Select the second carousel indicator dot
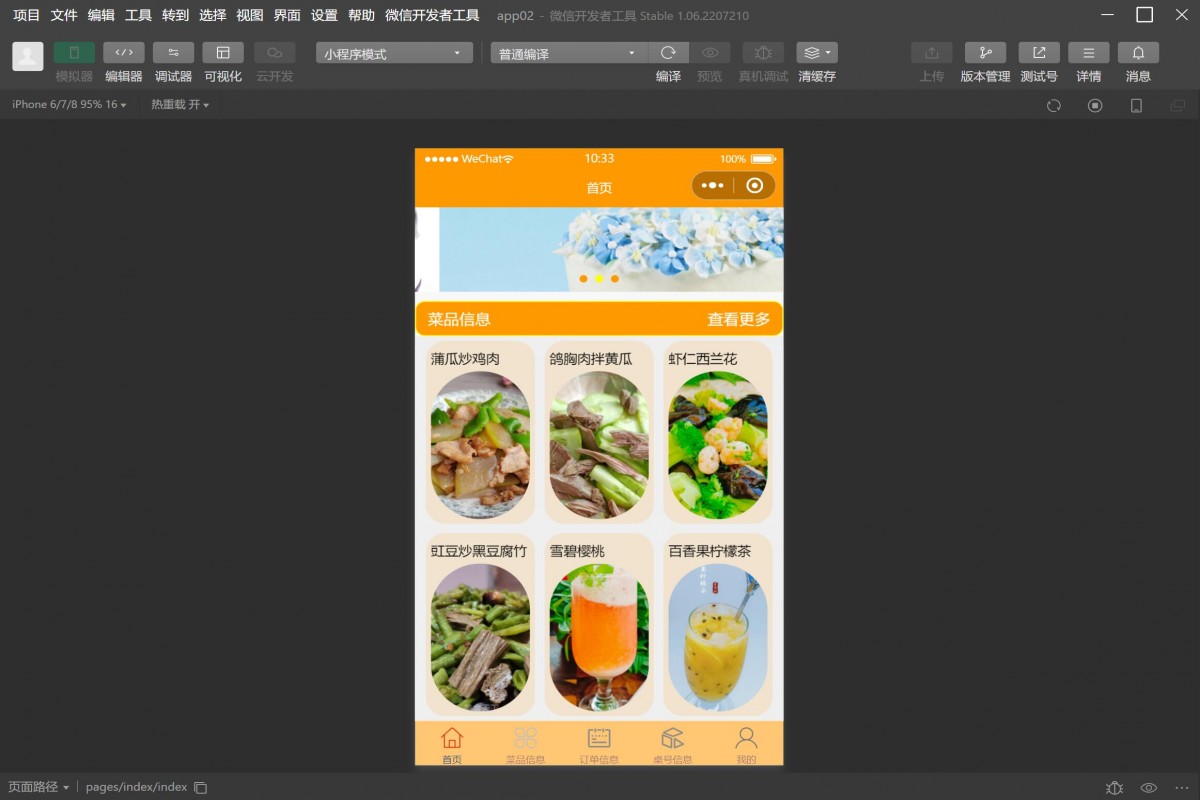Image resolution: width=1200 pixels, height=800 pixels. point(599,279)
